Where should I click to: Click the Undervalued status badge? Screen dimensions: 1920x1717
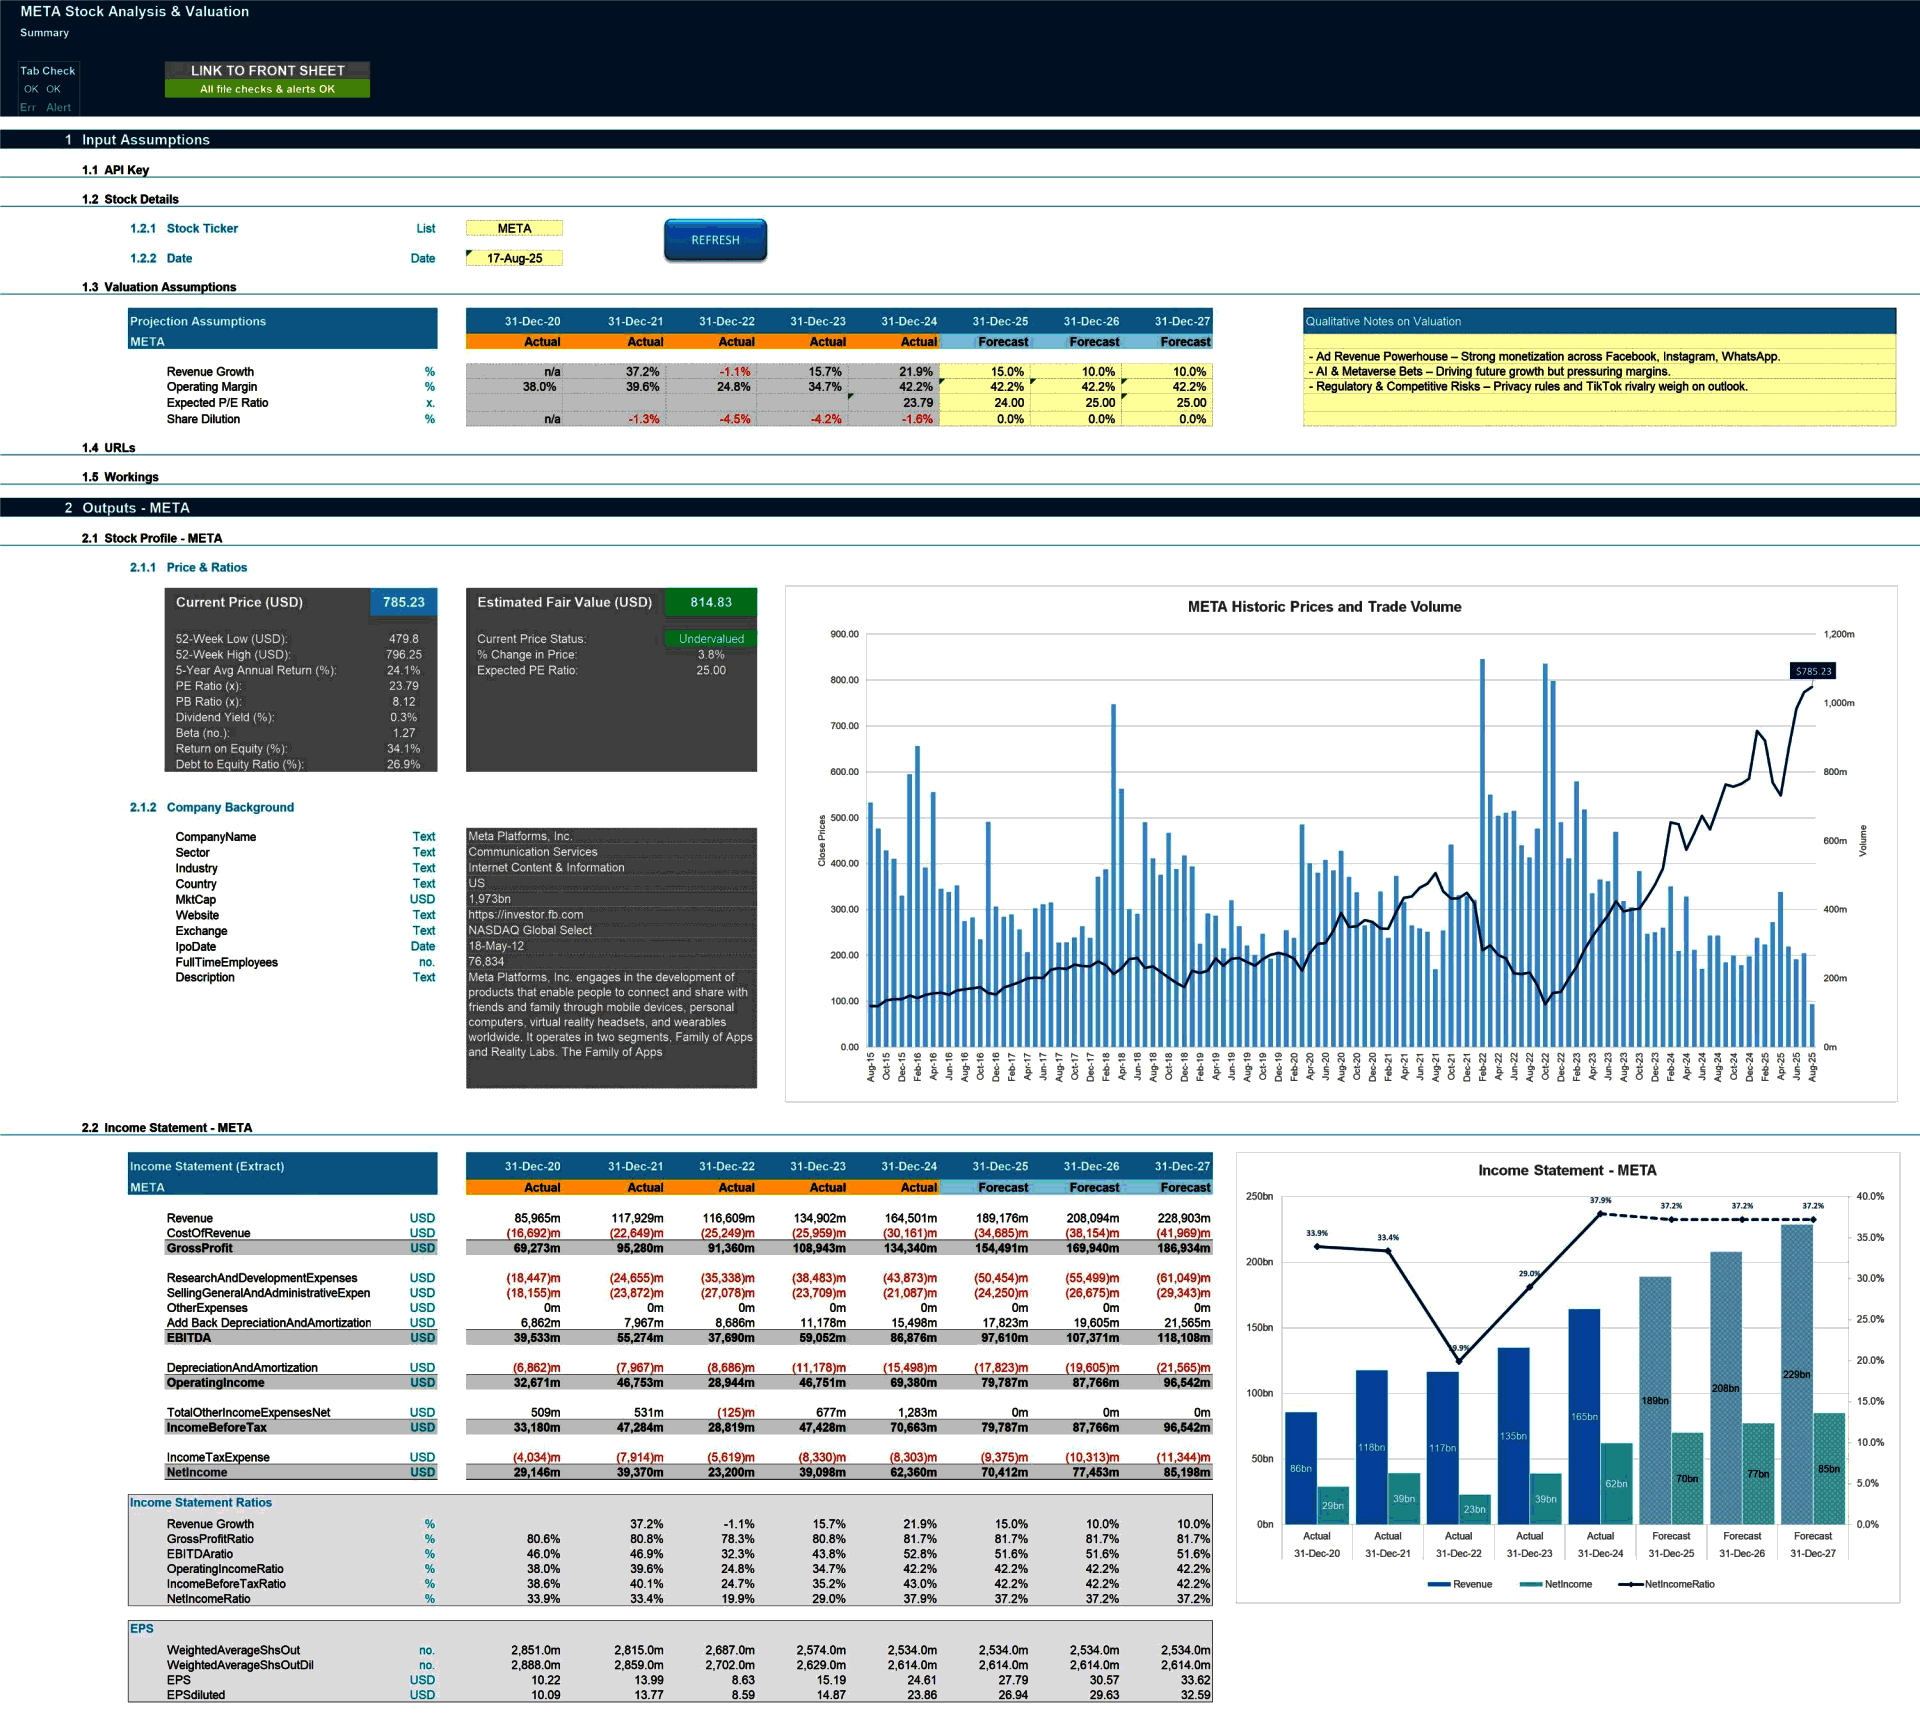coord(711,639)
